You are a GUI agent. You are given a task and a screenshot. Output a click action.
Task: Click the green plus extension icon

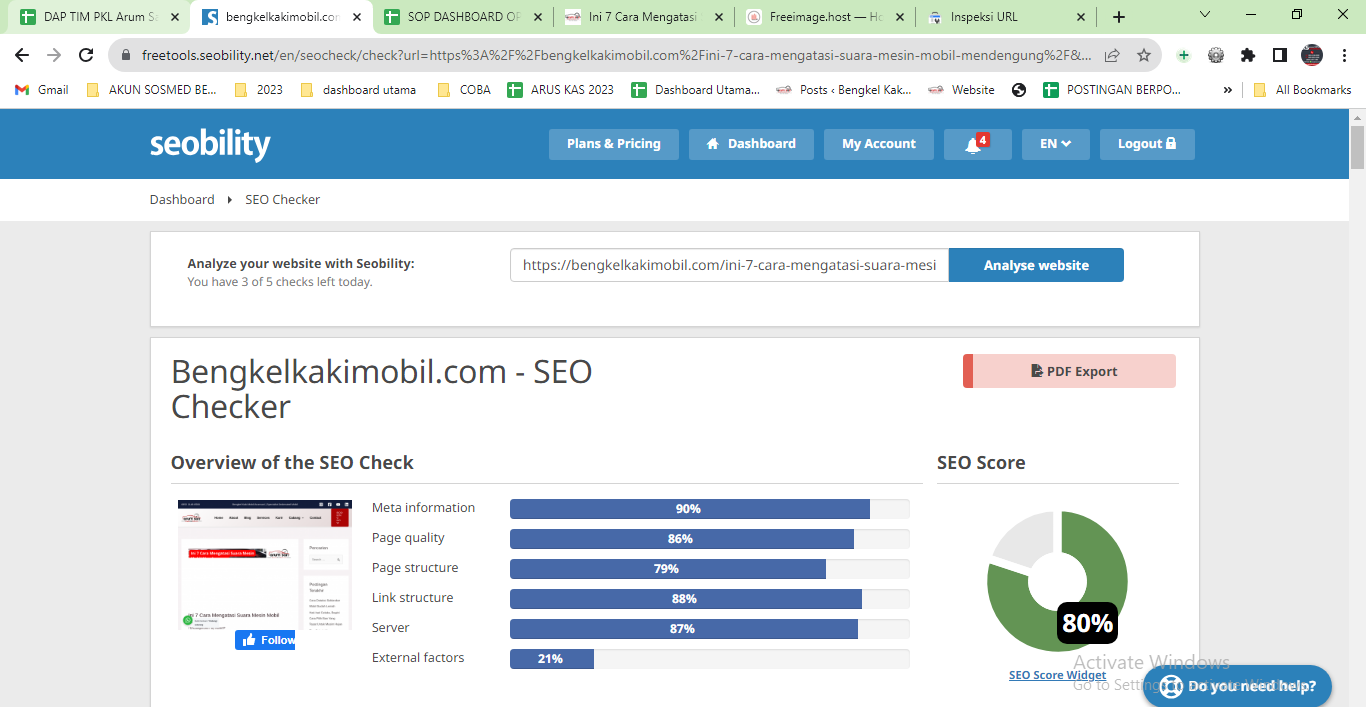click(x=1184, y=55)
